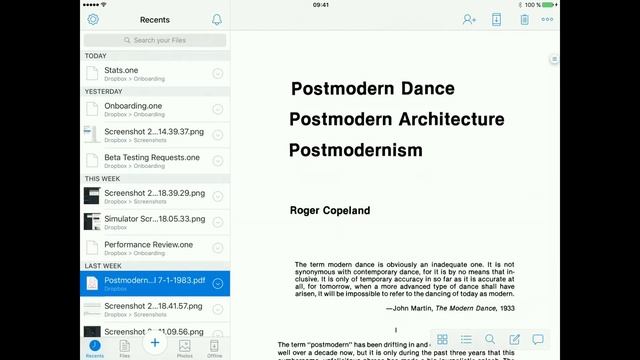Open notifications bell icon
The image size is (640, 360).
pyautogui.click(x=217, y=20)
